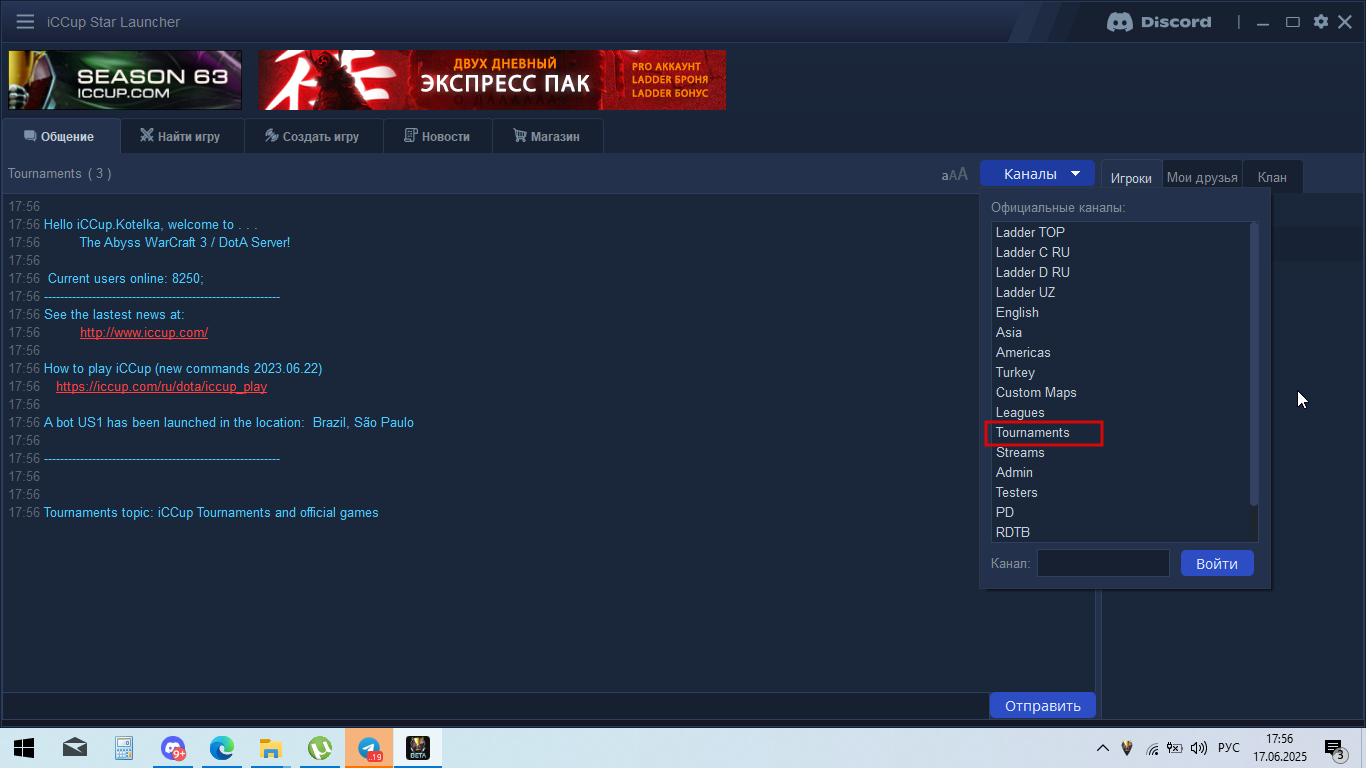Open the notification center icon
Image resolution: width=1366 pixels, height=768 pixels.
(x=1334, y=748)
